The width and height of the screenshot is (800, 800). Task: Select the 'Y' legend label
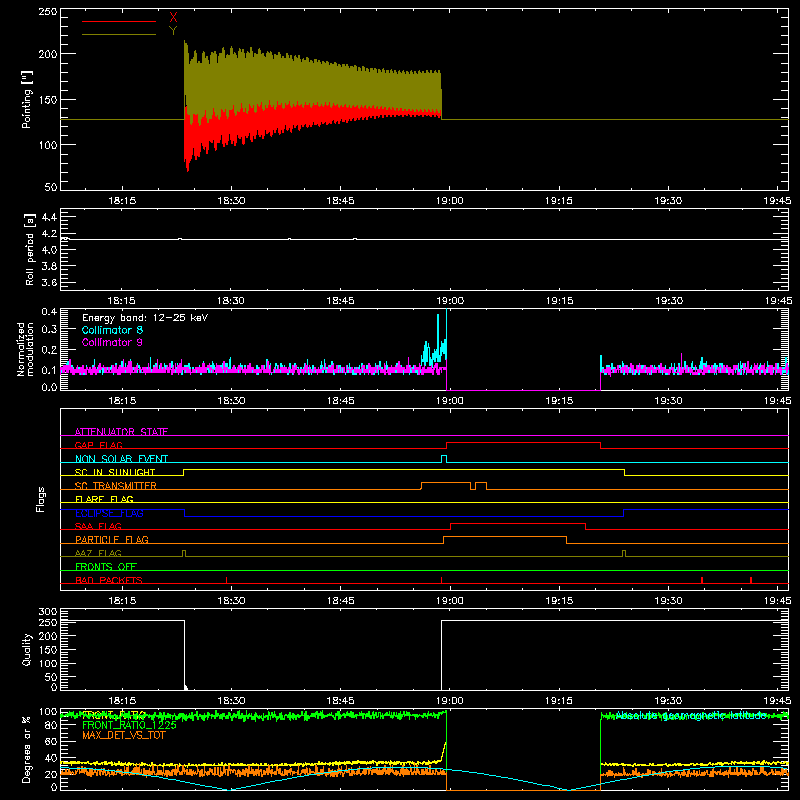coord(173,31)
